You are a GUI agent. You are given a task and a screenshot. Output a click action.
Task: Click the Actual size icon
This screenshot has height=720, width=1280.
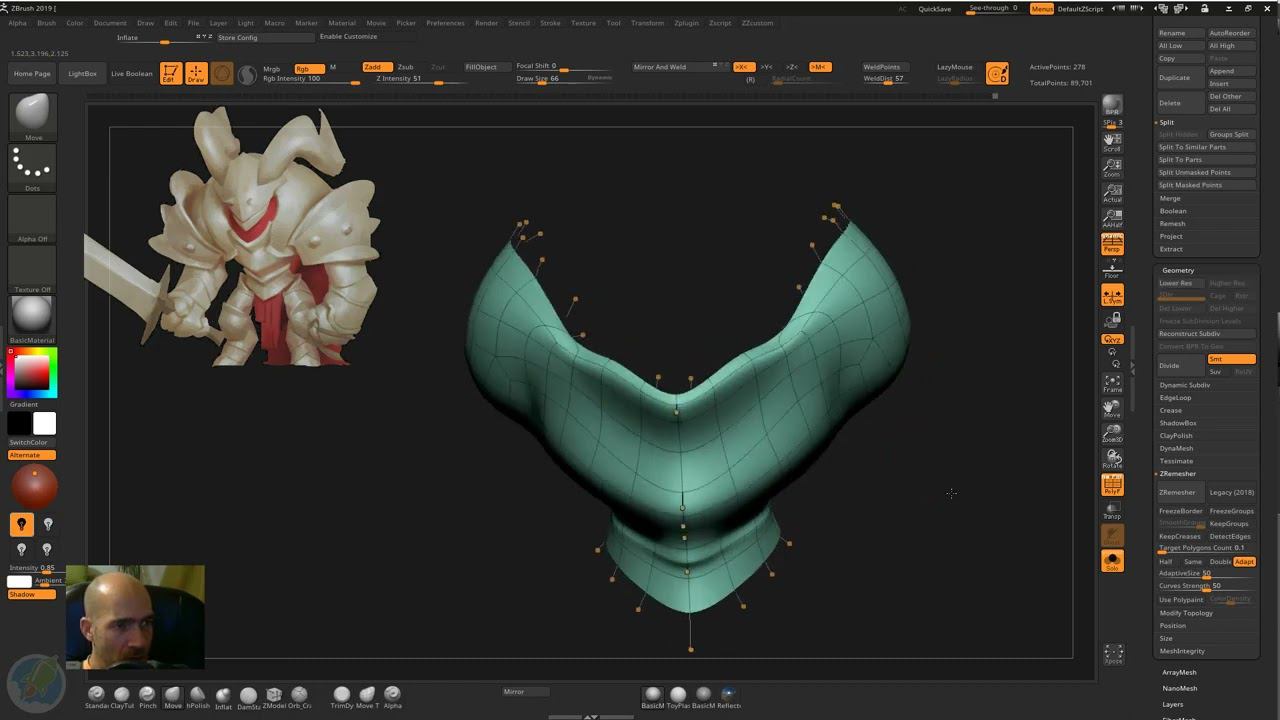[1112, 193]
